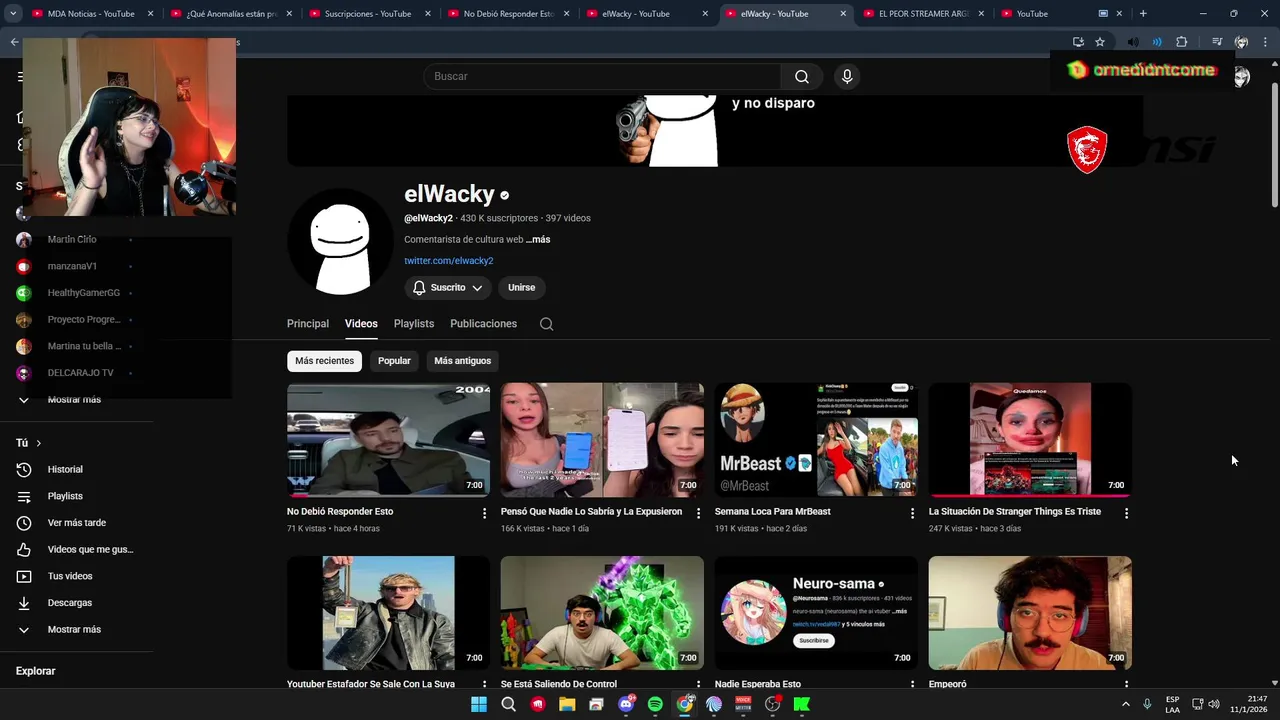Screen dimensions: 1280x720
Task: Open Chrome profile avatar in toolbar
Action: 1241,42
